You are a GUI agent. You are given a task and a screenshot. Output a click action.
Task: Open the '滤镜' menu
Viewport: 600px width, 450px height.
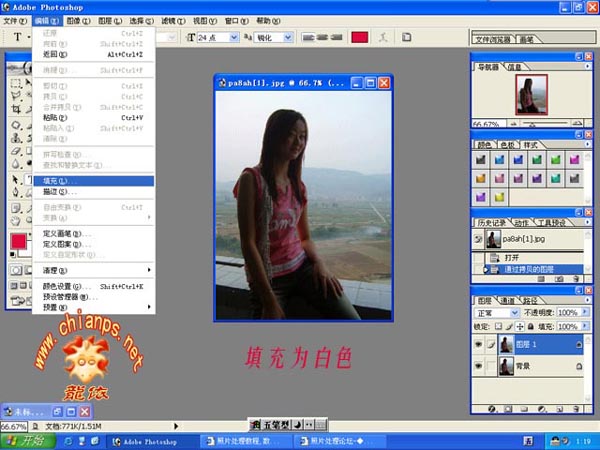pos(173,21)
